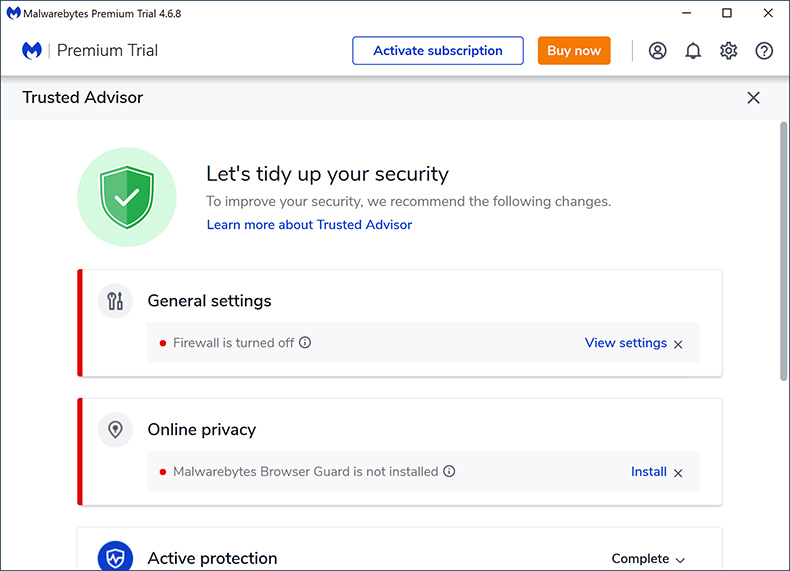Click the orange Buy now button

click(574, 50)
